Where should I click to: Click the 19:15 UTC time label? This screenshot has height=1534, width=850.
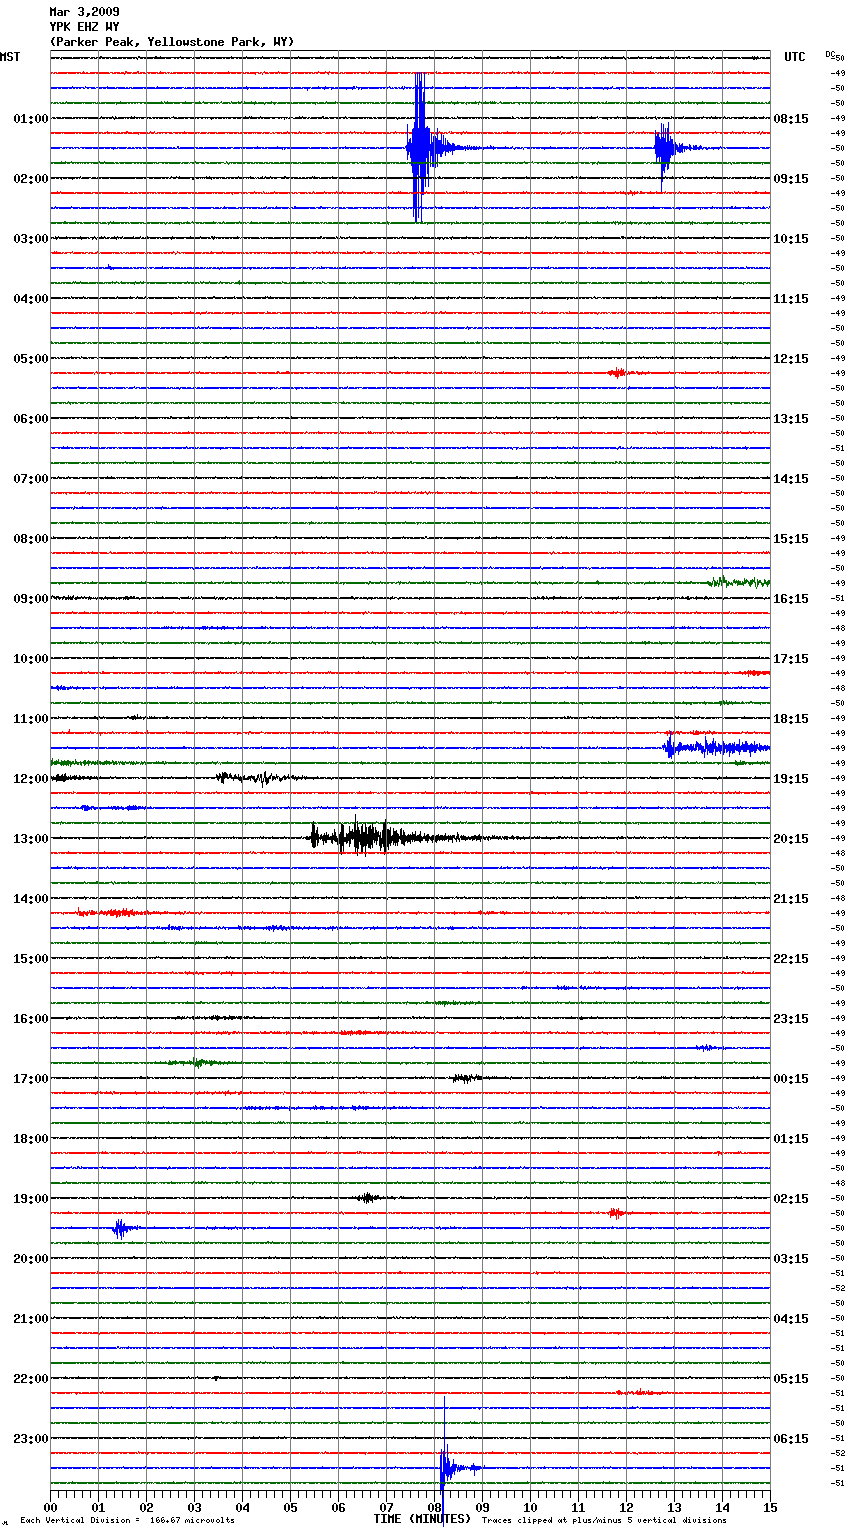coord(791,779)
